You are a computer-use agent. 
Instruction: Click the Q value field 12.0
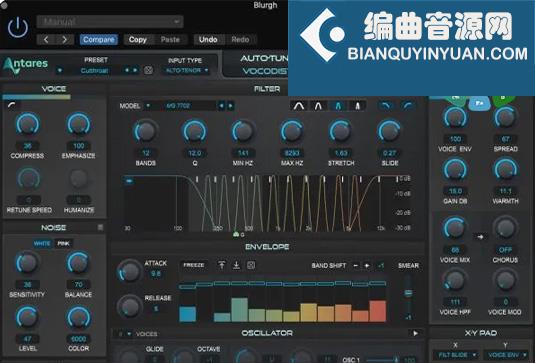(x=194, y=153)
